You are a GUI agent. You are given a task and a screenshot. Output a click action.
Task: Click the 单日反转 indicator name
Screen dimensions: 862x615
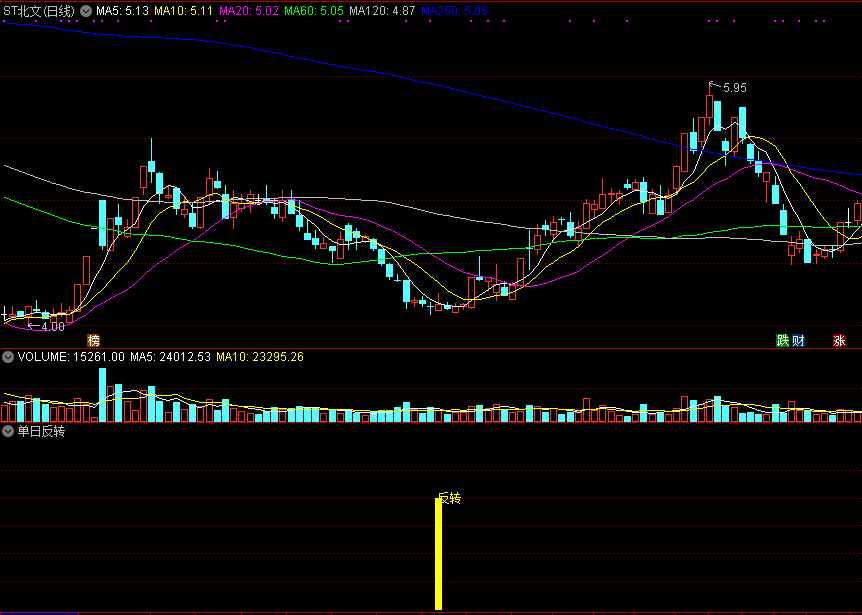(41, 431)
